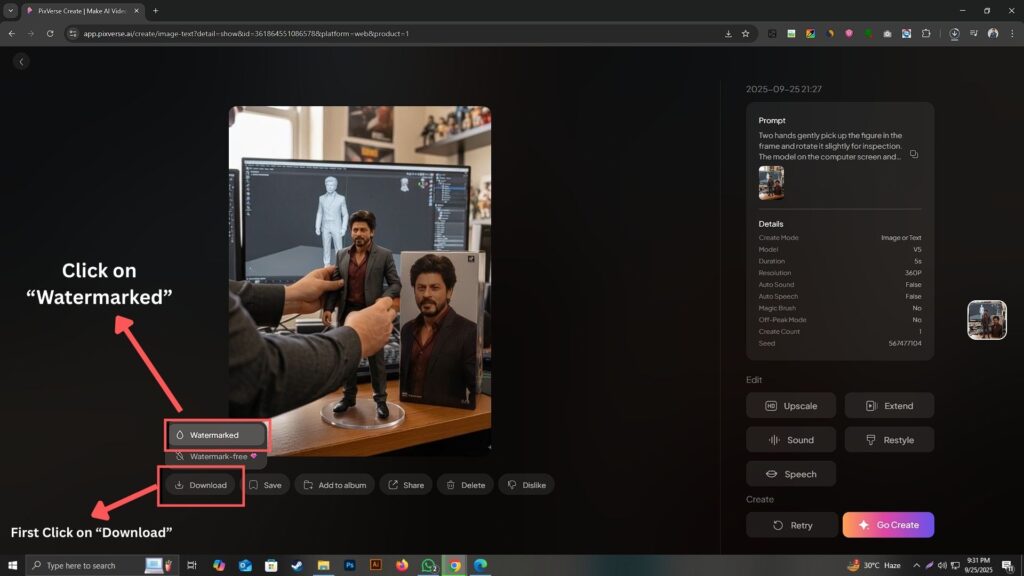The width and height of the screenshot is (1024, 576).
Task: Select the video thumbnail on right edge
Action: 986,320
